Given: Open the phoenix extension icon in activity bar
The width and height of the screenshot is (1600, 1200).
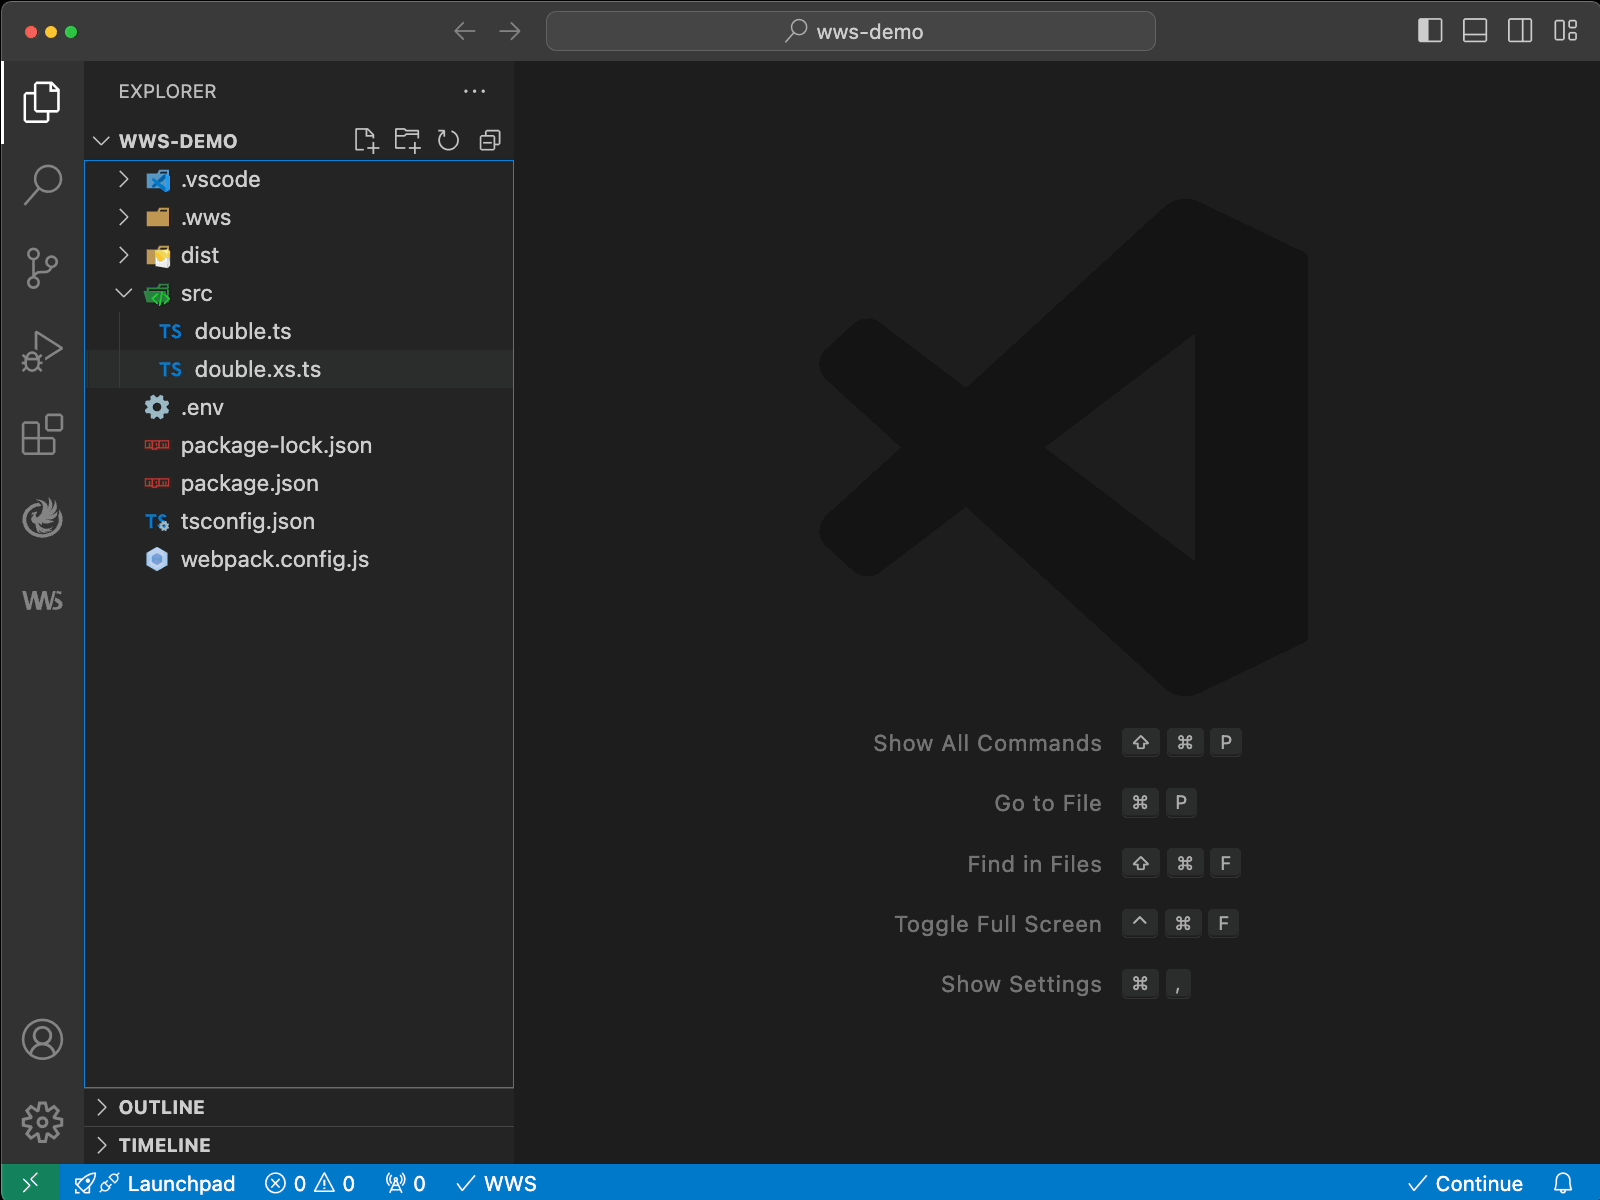Looking at the screenshot, I should [42, 518].
